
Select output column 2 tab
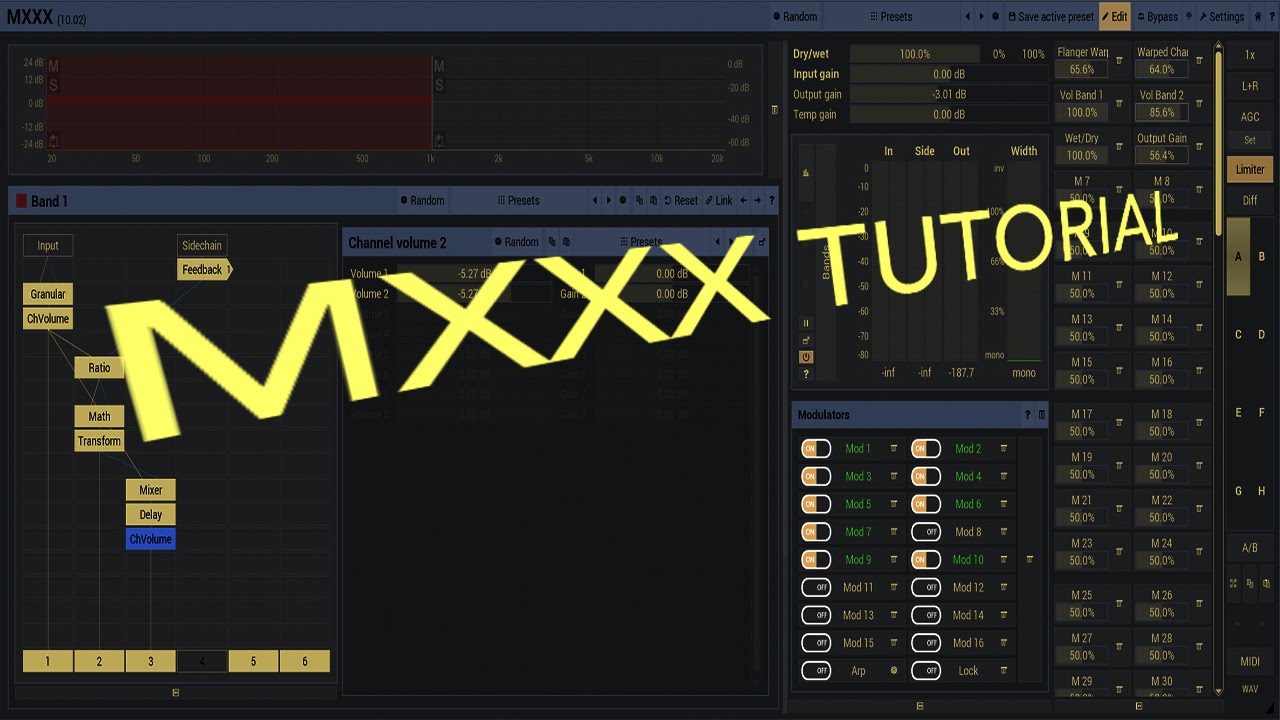pos(99,661)
